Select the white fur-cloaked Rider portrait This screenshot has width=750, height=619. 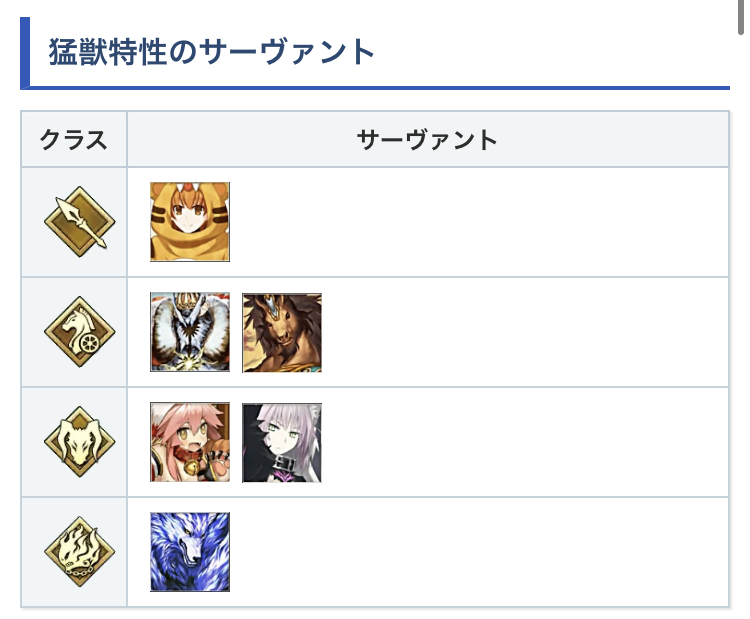[190, 332]
